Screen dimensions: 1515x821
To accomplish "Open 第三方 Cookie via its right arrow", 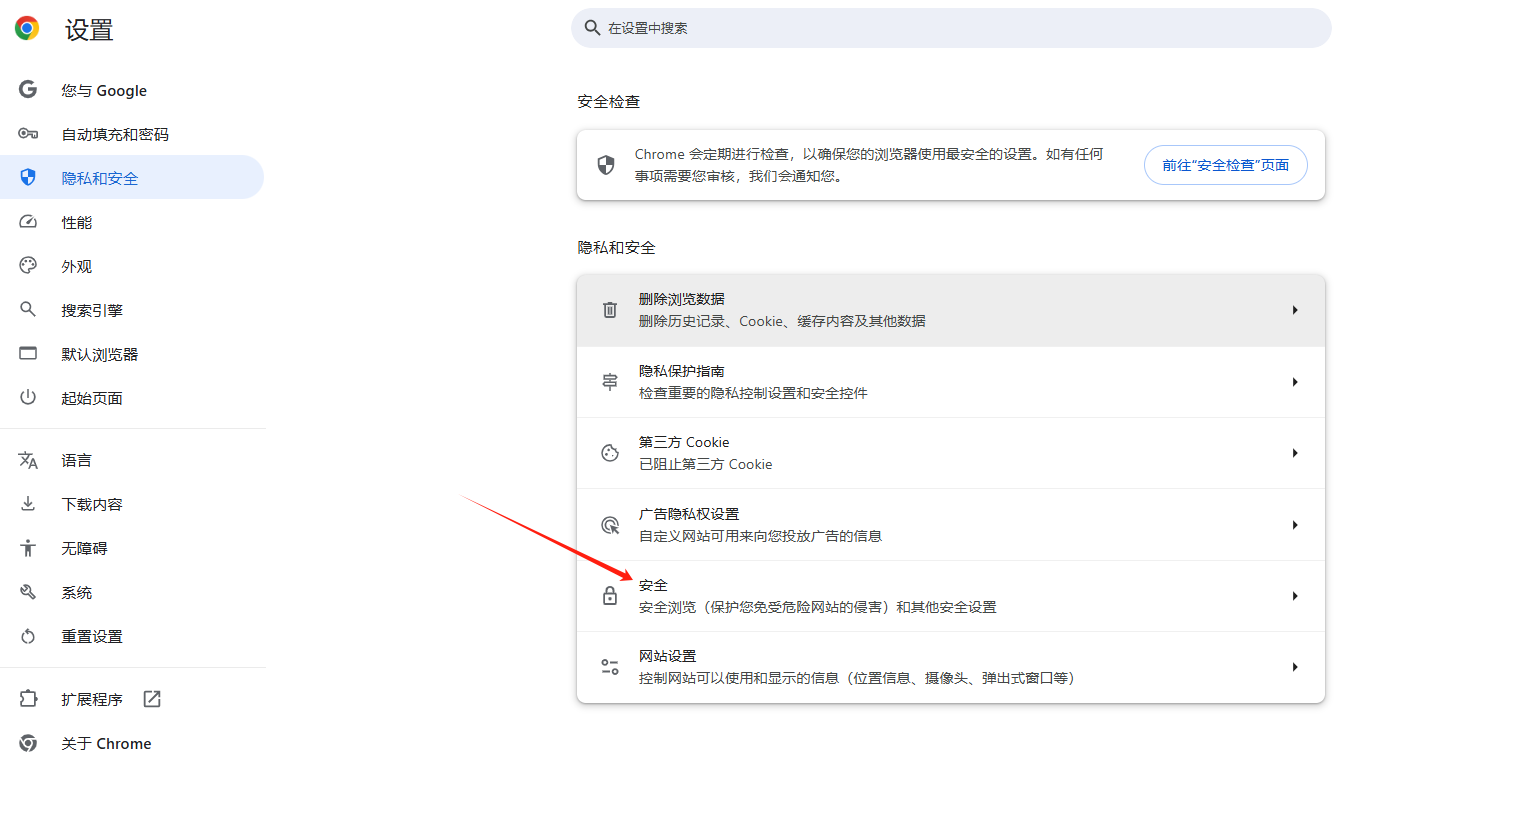I will 1295,453.
